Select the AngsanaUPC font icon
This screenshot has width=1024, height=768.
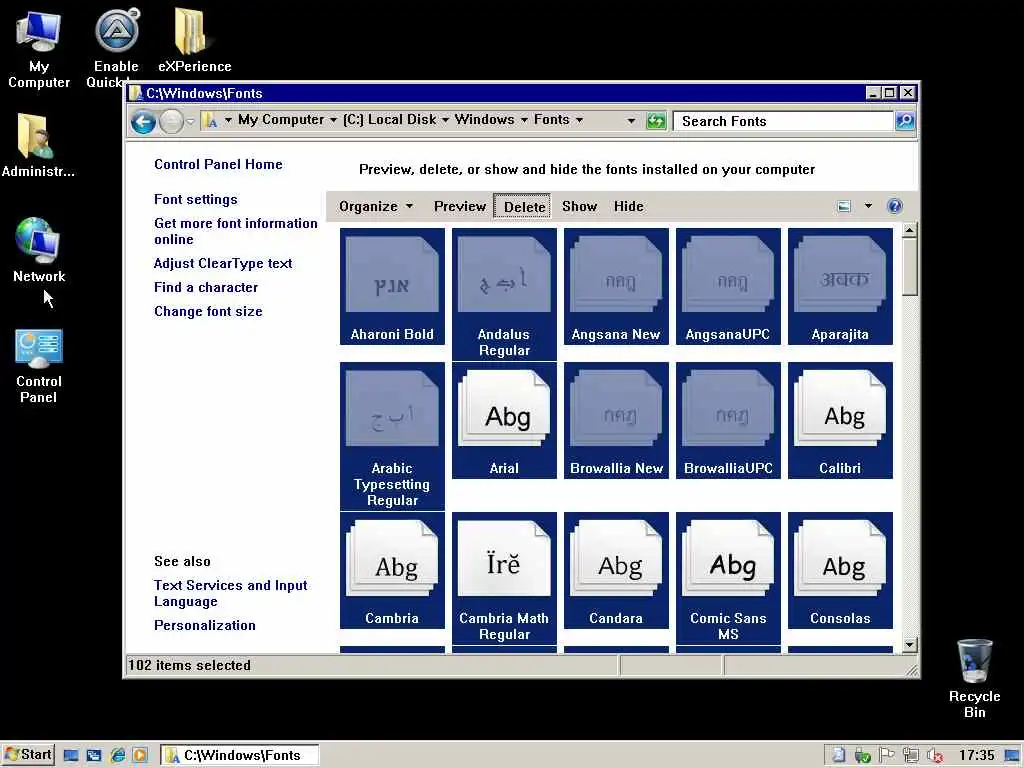coord(728,286)
